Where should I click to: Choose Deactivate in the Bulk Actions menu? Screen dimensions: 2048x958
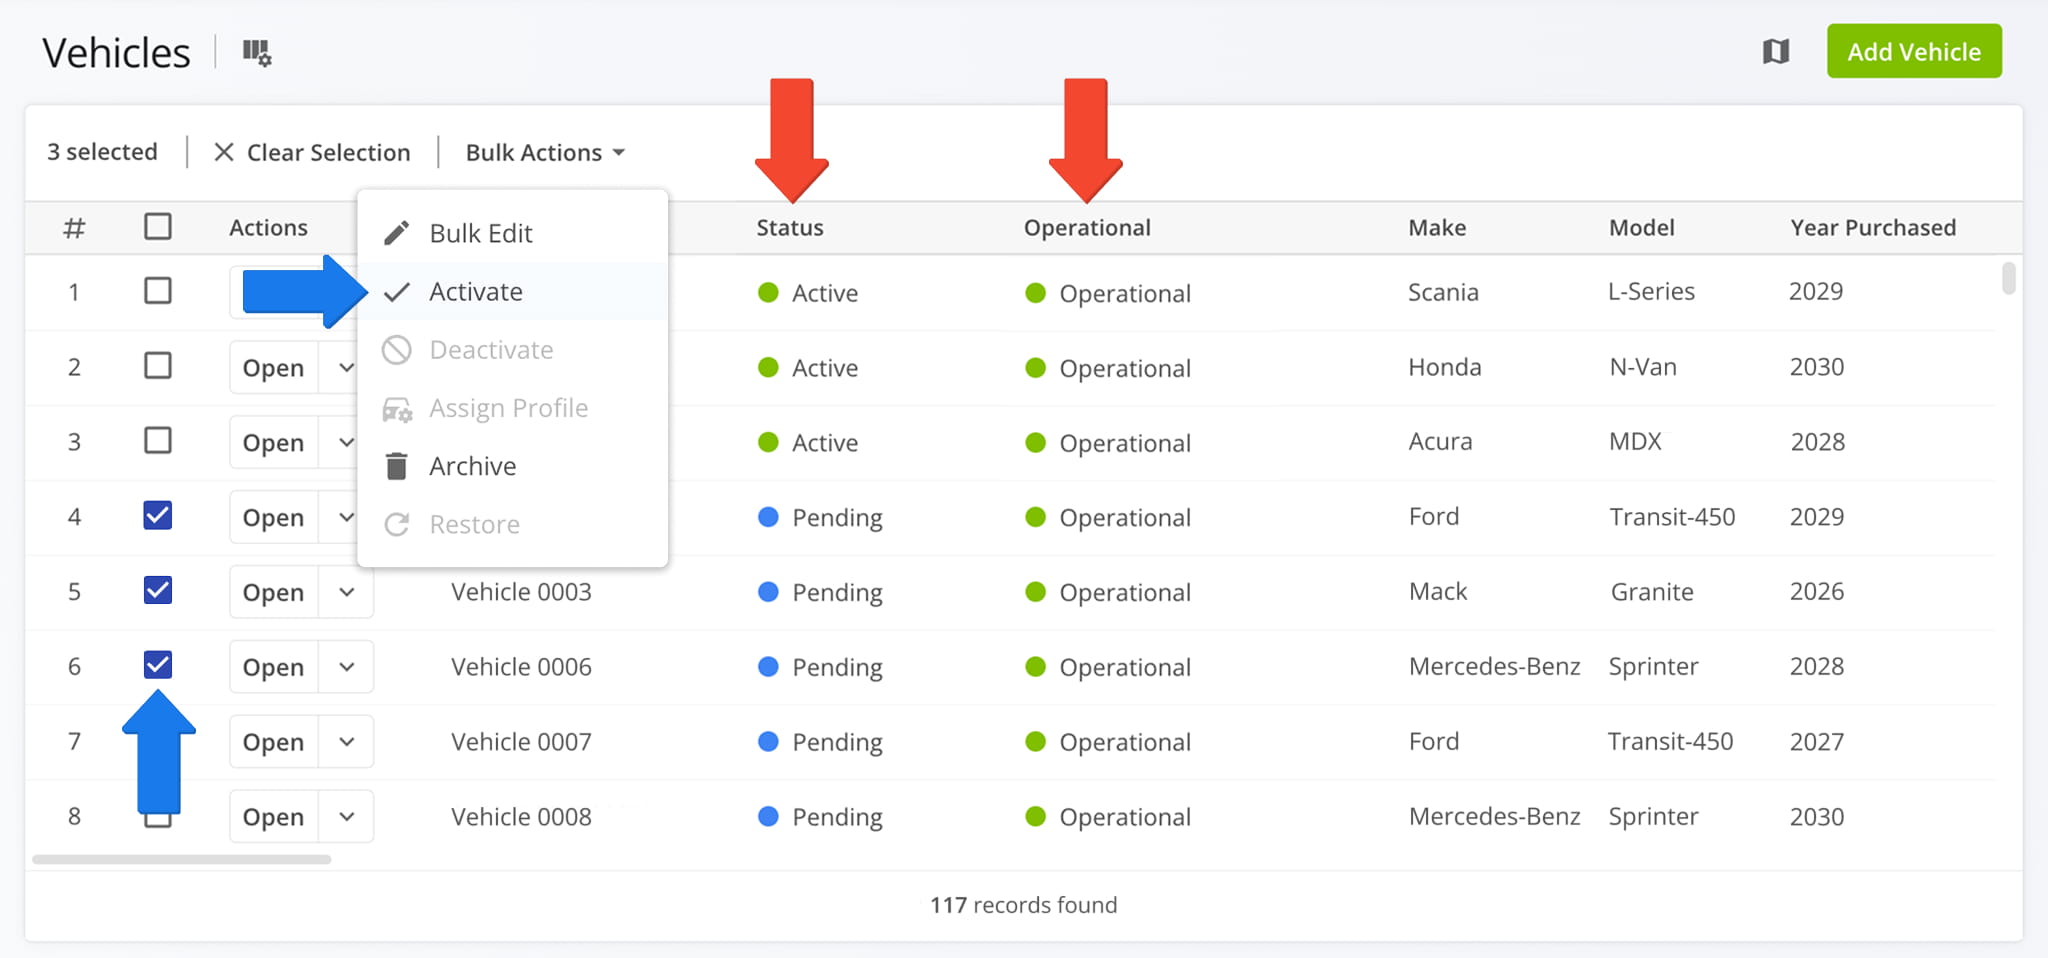(x=512, y=350)
